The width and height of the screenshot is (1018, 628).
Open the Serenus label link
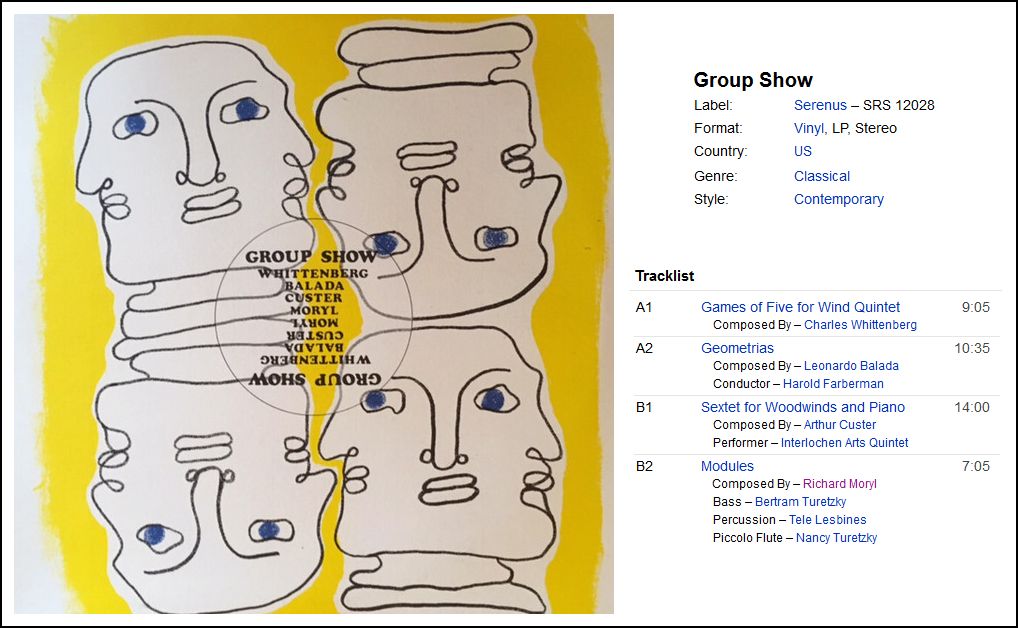click(820, 105)
